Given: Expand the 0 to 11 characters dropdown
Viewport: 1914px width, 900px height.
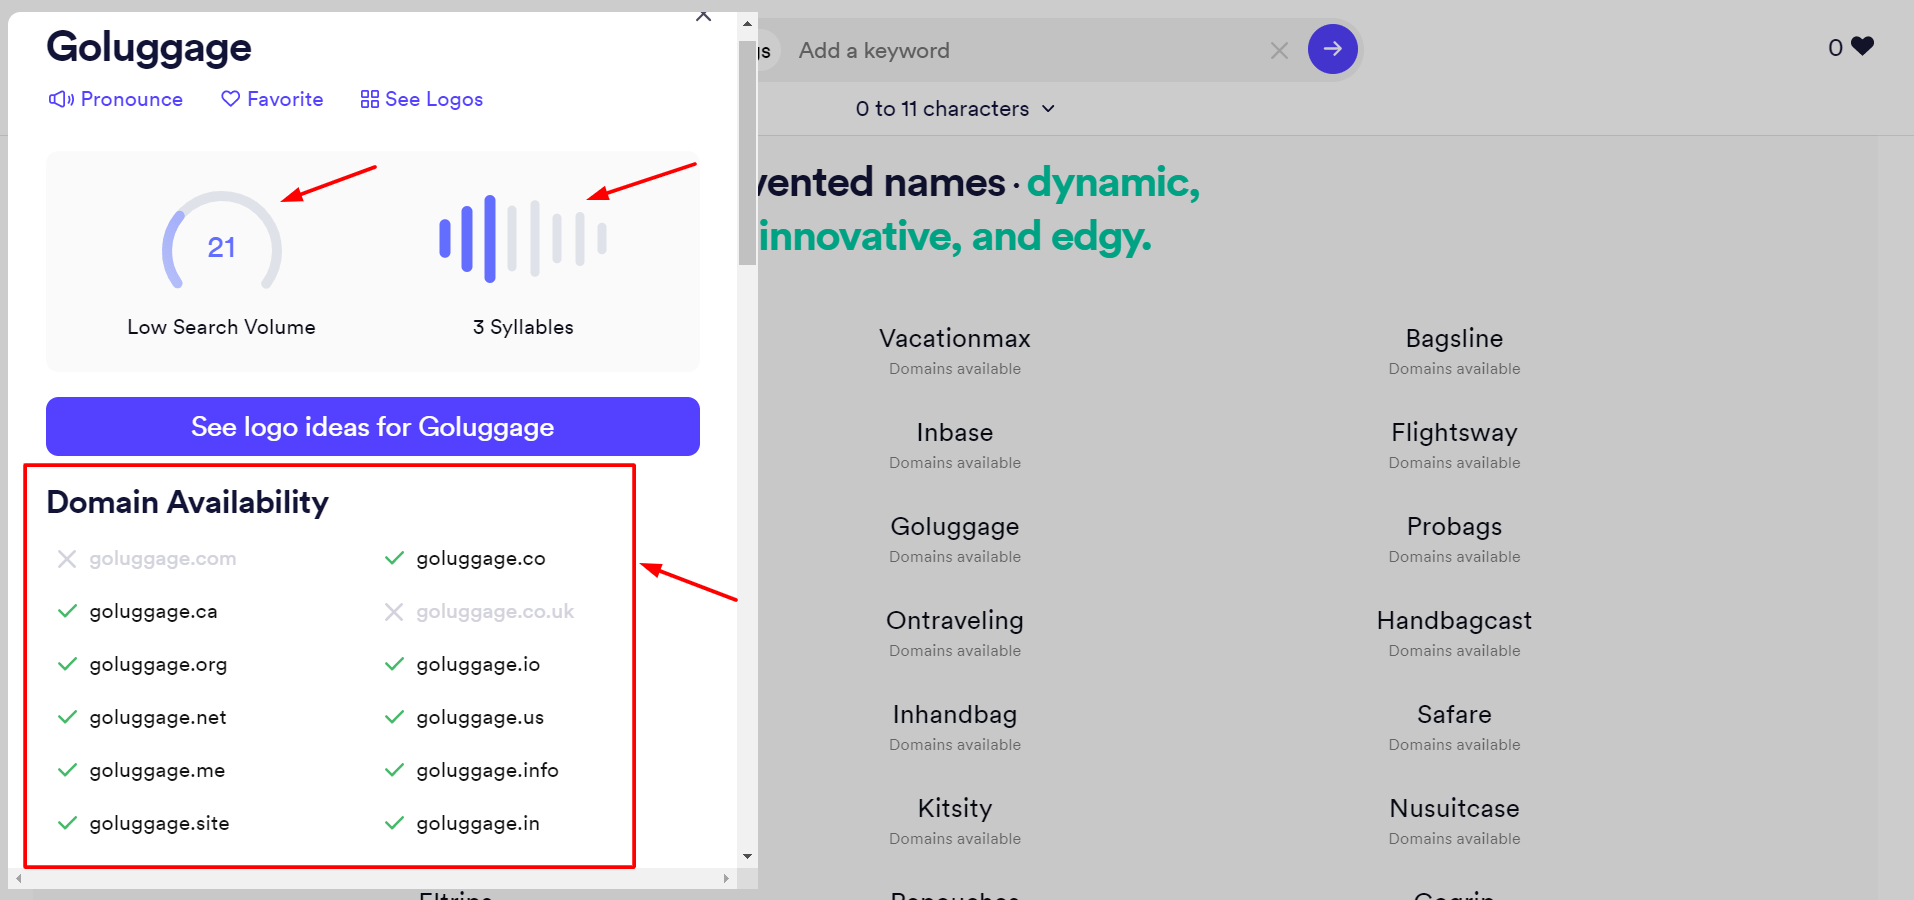Looking at the screenshot, I should pos(955,109).
